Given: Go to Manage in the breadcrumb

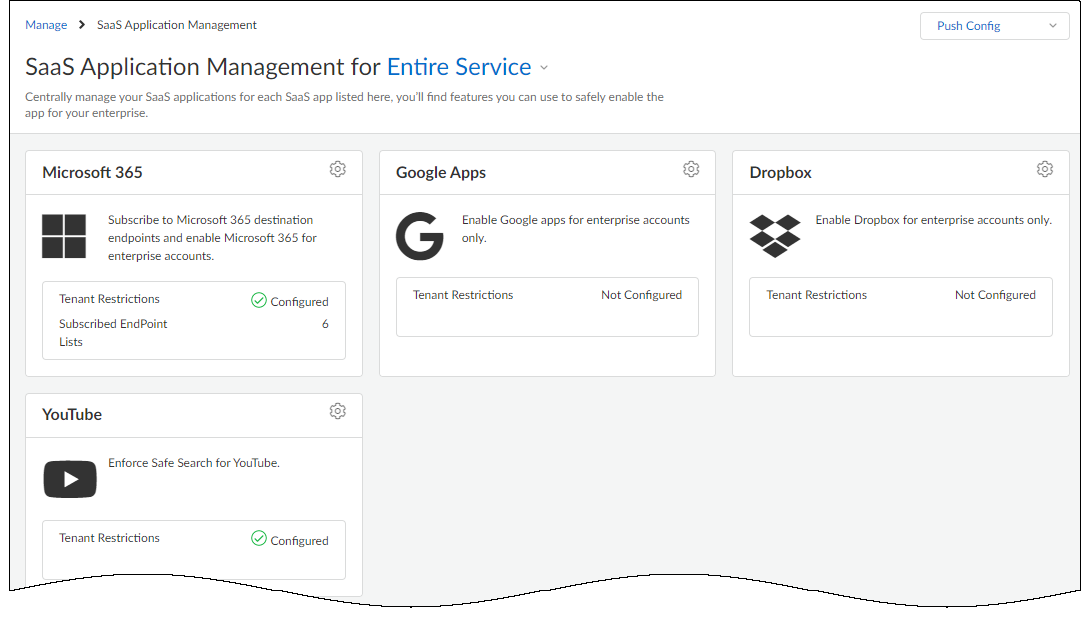Looking at the screenshot, I should coord(46,25).
